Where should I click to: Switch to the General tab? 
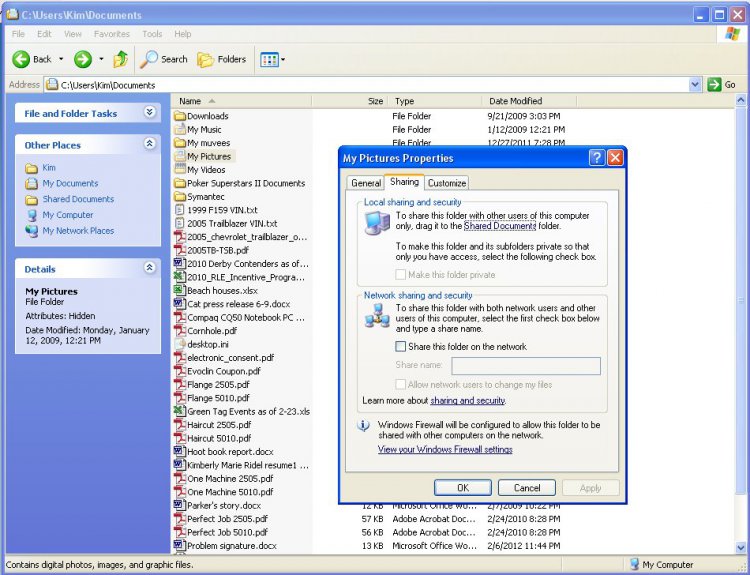click(366, 183)
